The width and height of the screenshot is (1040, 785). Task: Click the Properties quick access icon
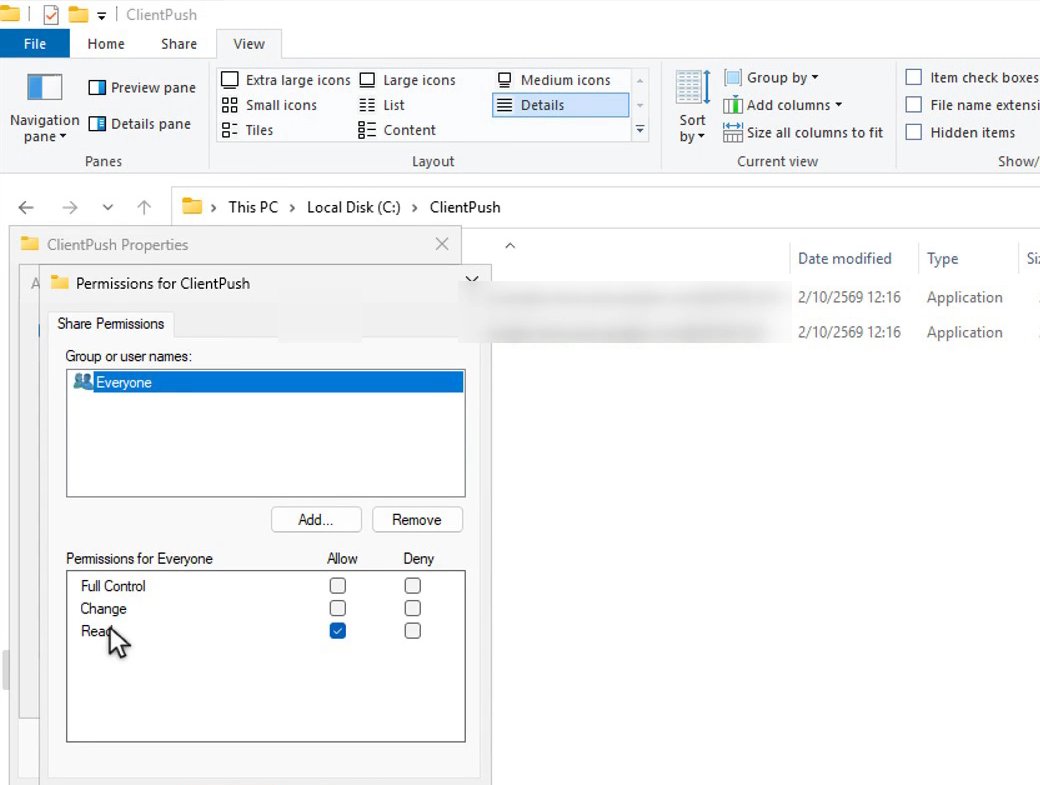[x=51, y=15]
